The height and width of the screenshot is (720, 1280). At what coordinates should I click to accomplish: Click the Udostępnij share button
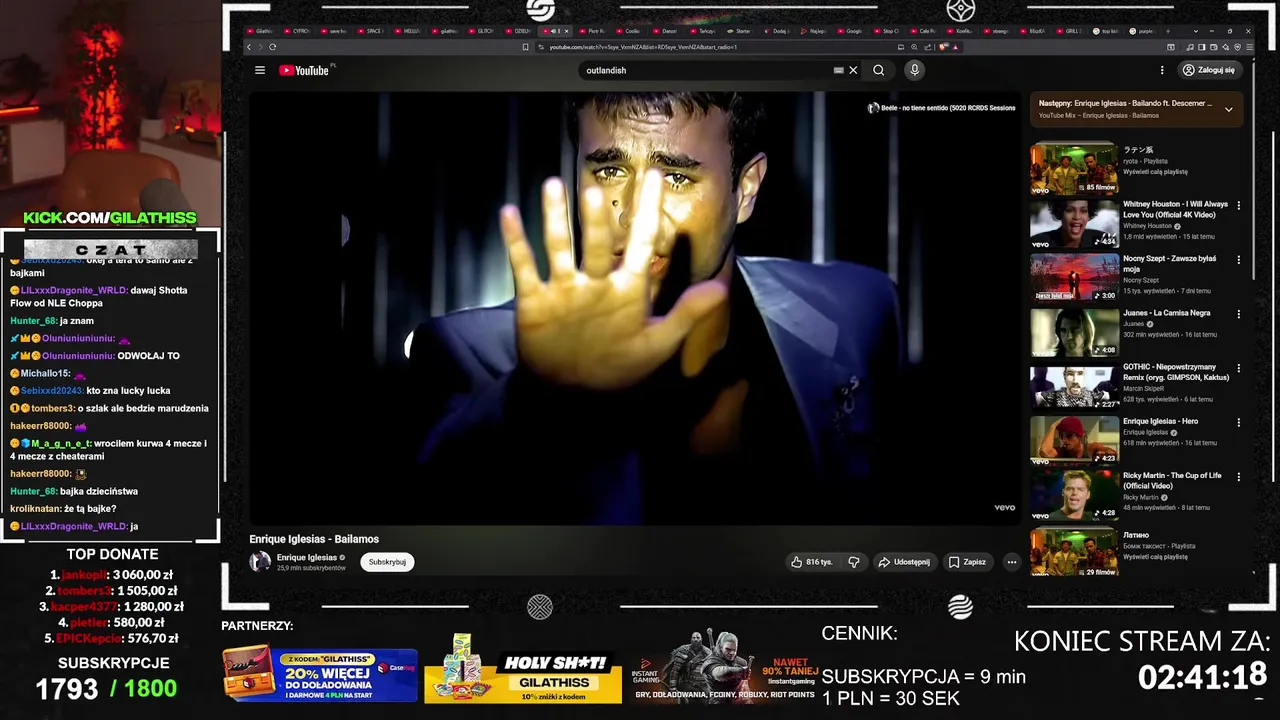(x=904, y=562)
